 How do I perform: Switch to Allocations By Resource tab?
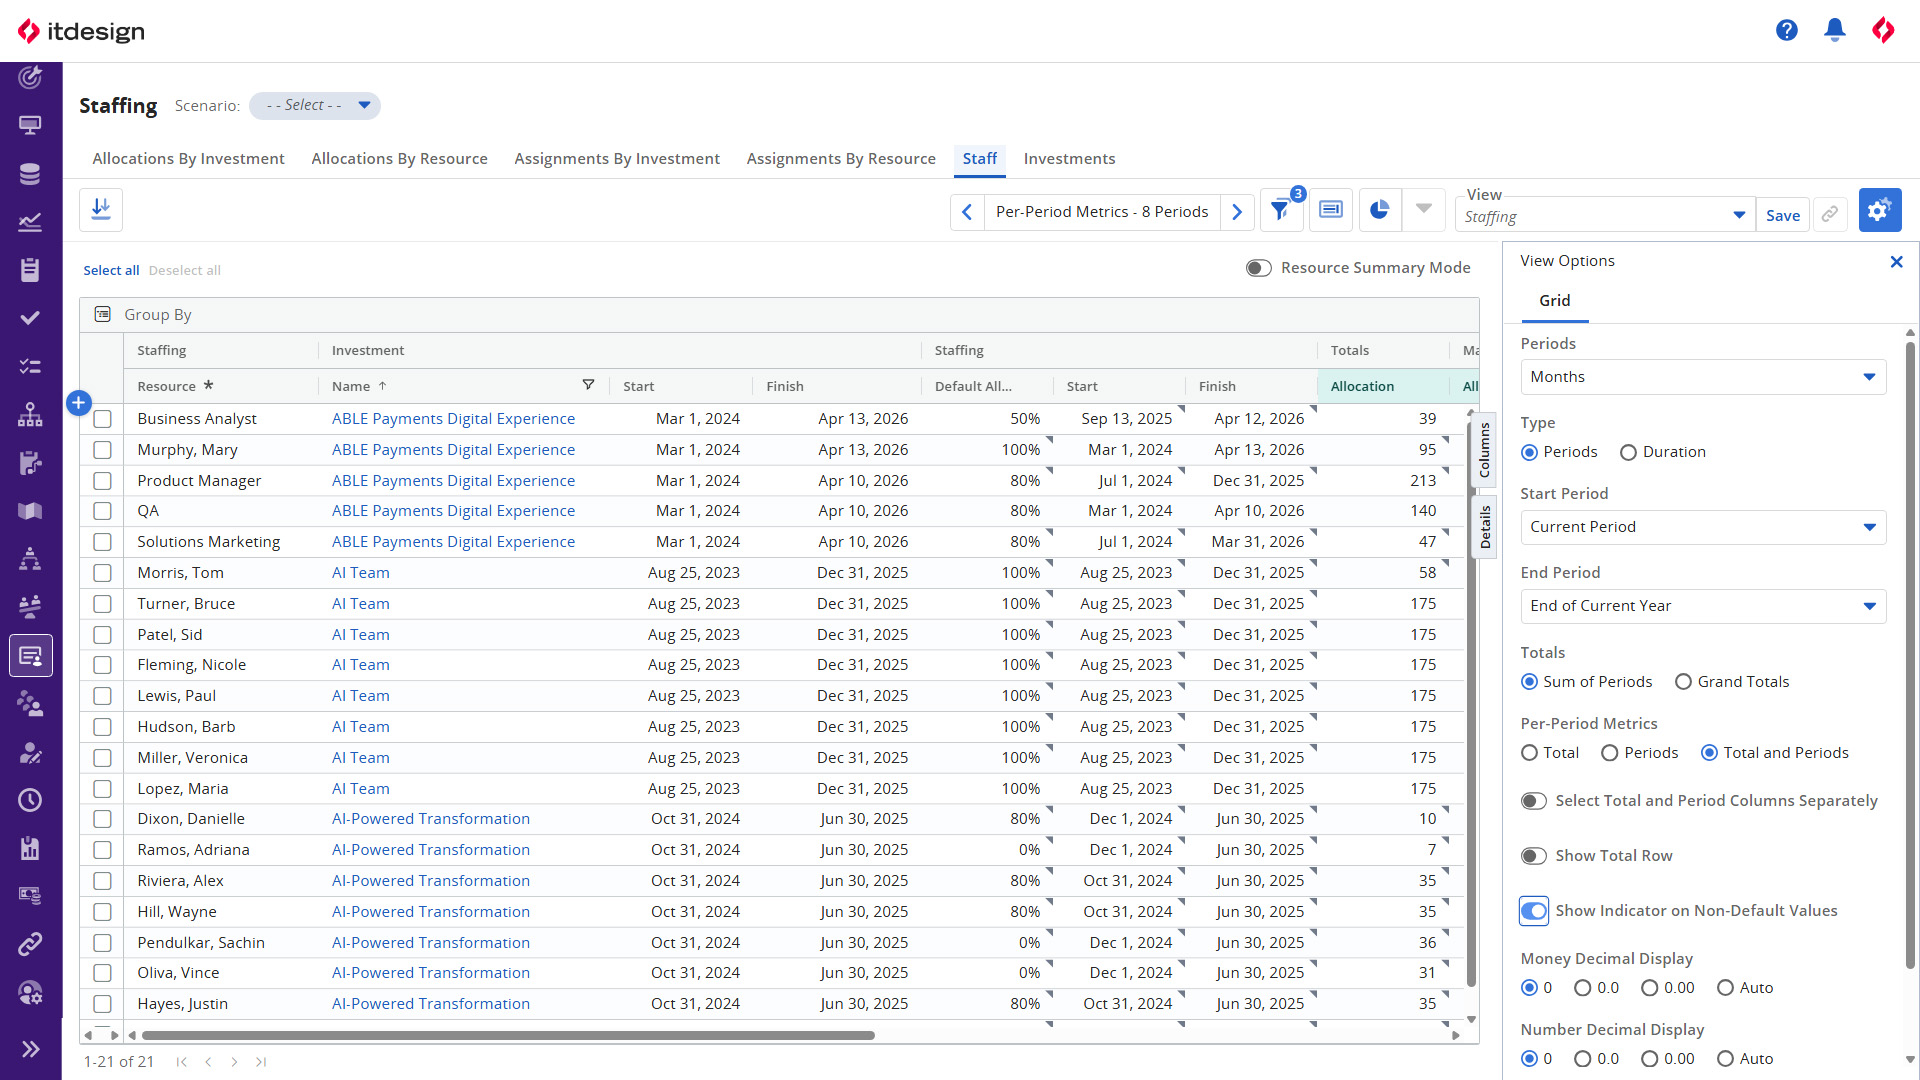point(399,159)
